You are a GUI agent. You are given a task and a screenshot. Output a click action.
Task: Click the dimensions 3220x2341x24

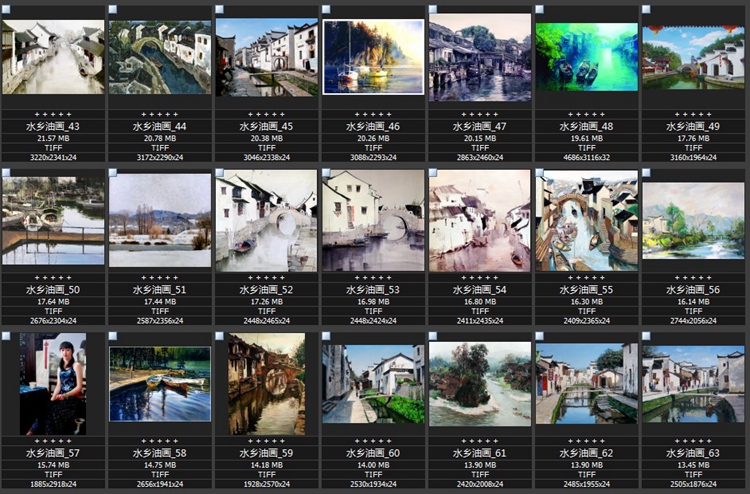[x=53, y=157]
